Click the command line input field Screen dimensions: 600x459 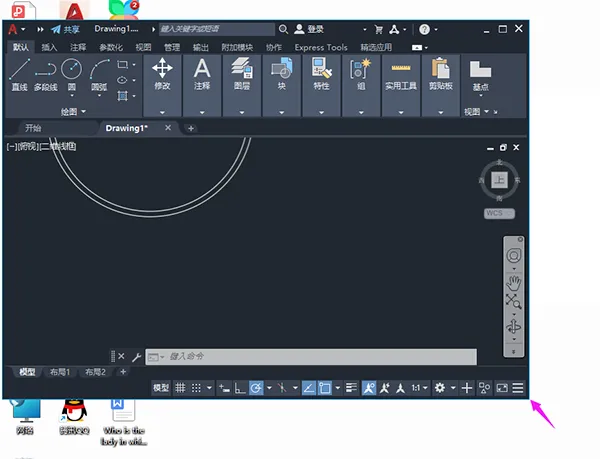coord(311,357)
